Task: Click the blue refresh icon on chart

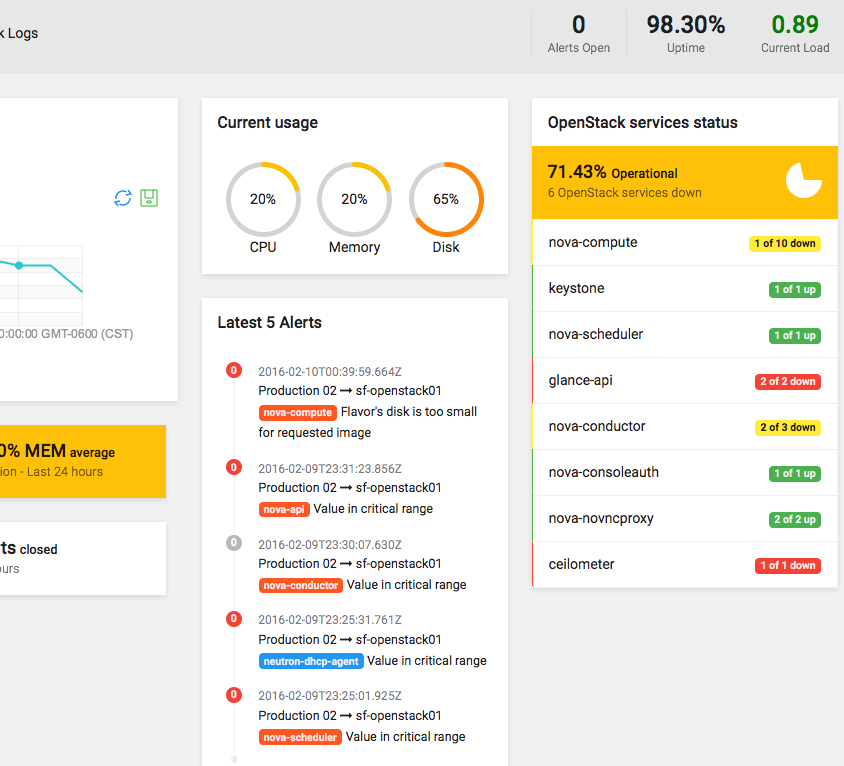Action: [123, 198]
